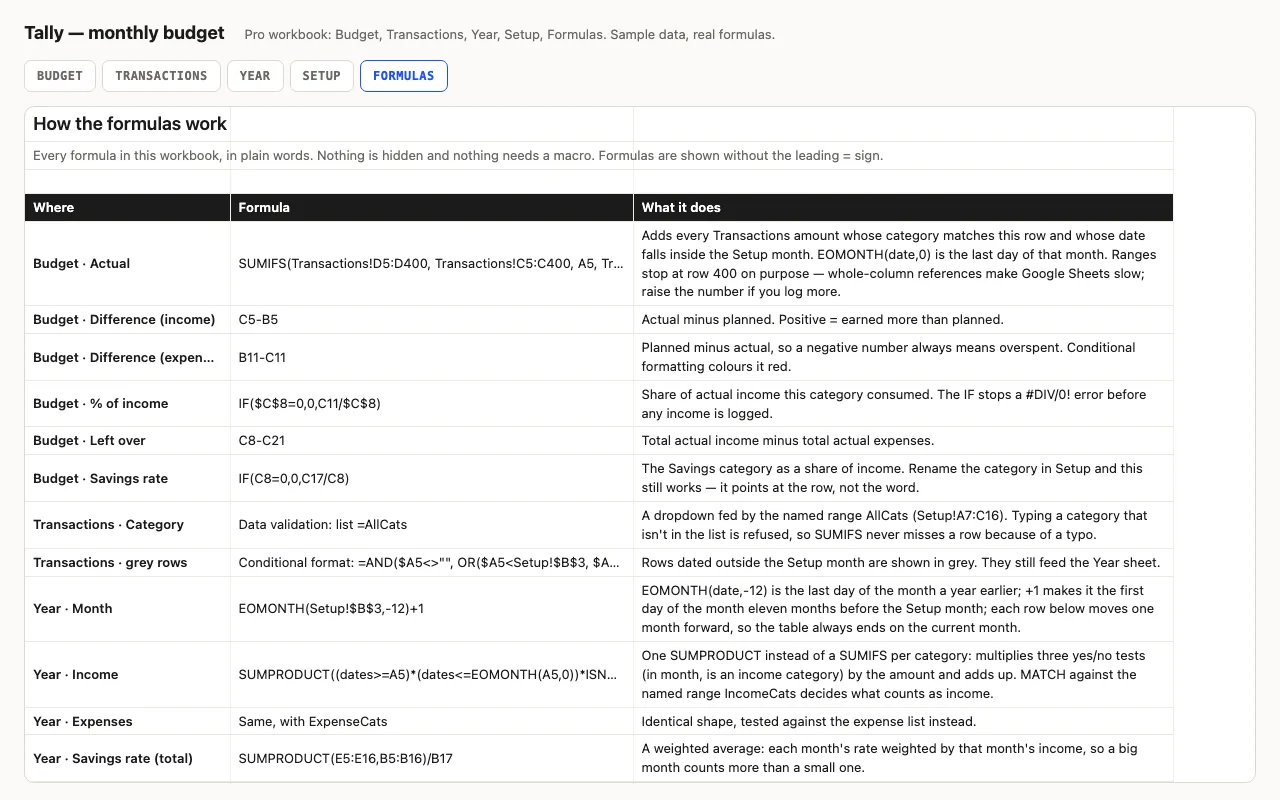Viewport: 1280px width, 800px height.
Task: Select the Setup tab
Action: click(x=322, y=76)
